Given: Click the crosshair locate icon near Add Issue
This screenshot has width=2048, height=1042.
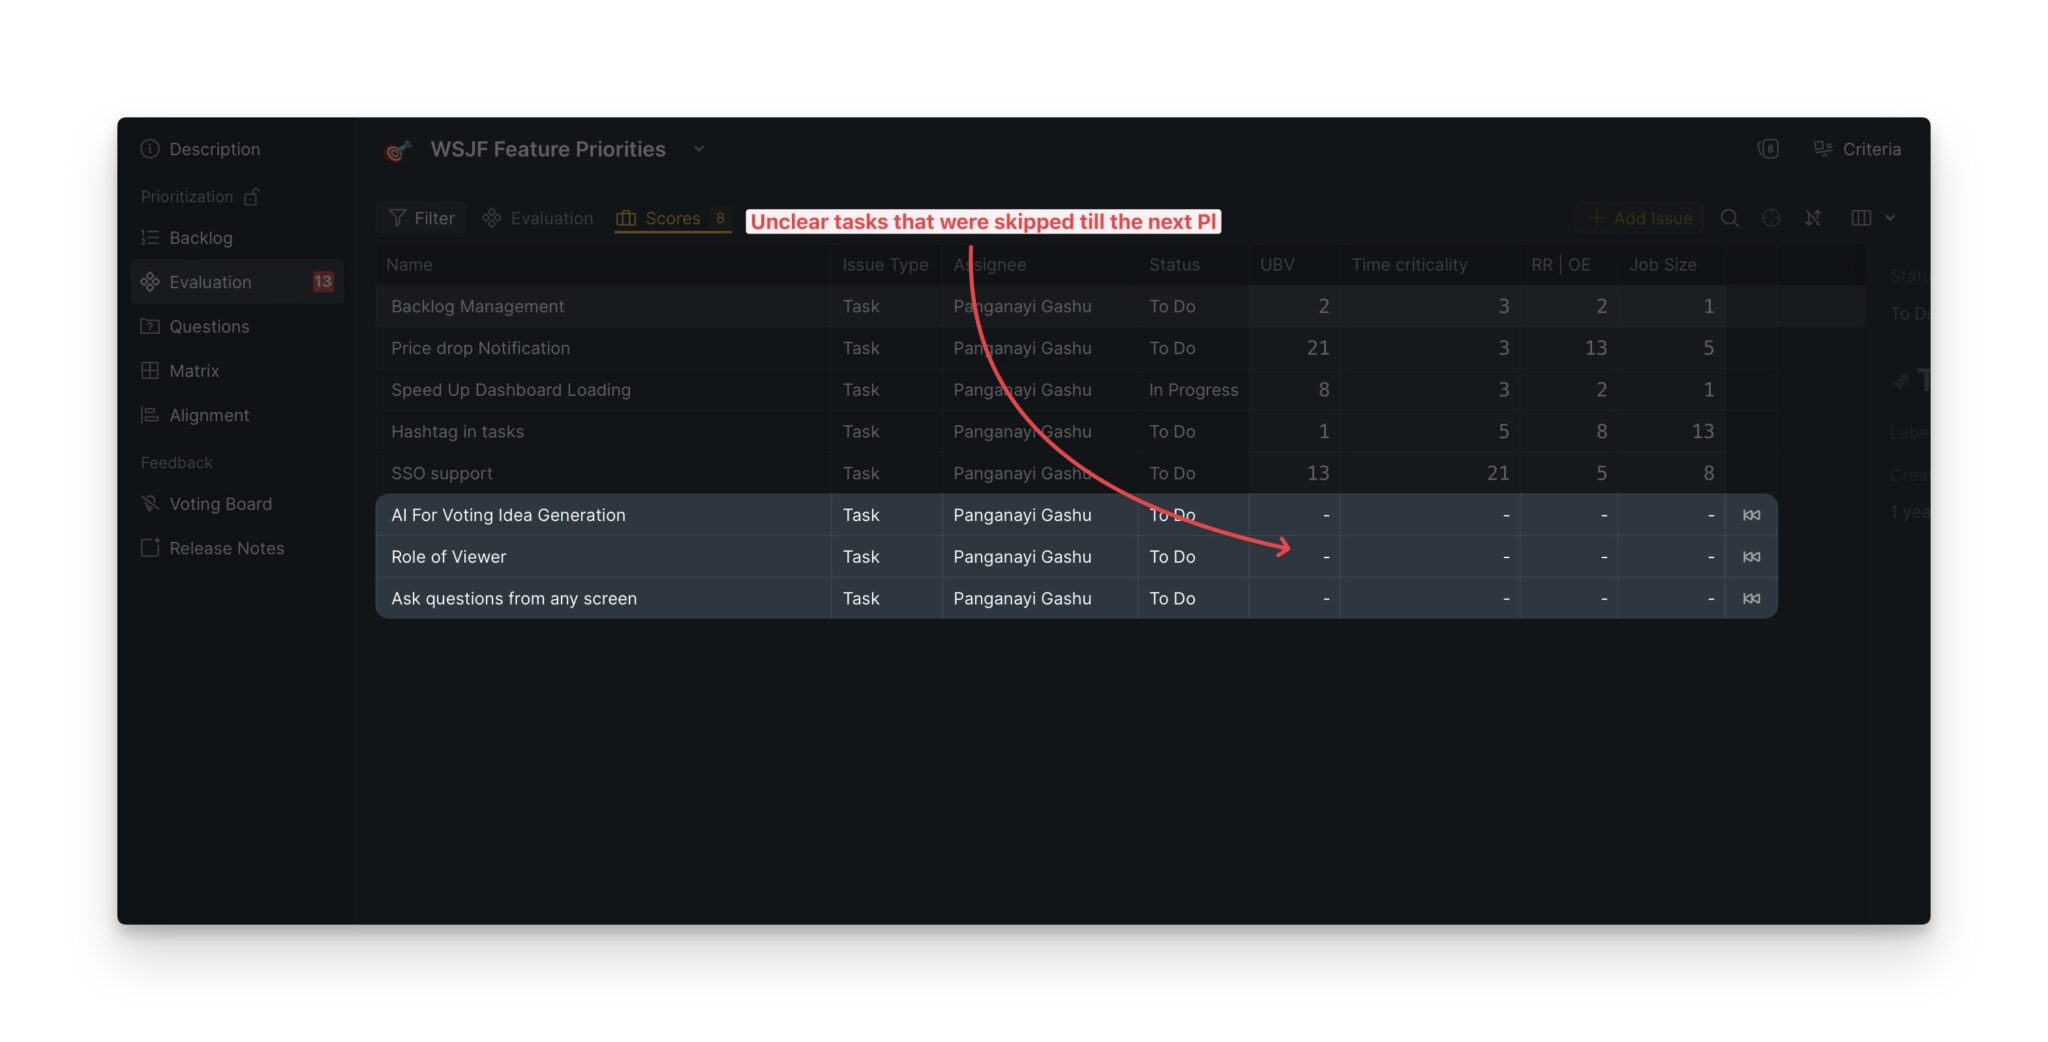Looking at the screenshot, I should click(x=1772, y=218).
